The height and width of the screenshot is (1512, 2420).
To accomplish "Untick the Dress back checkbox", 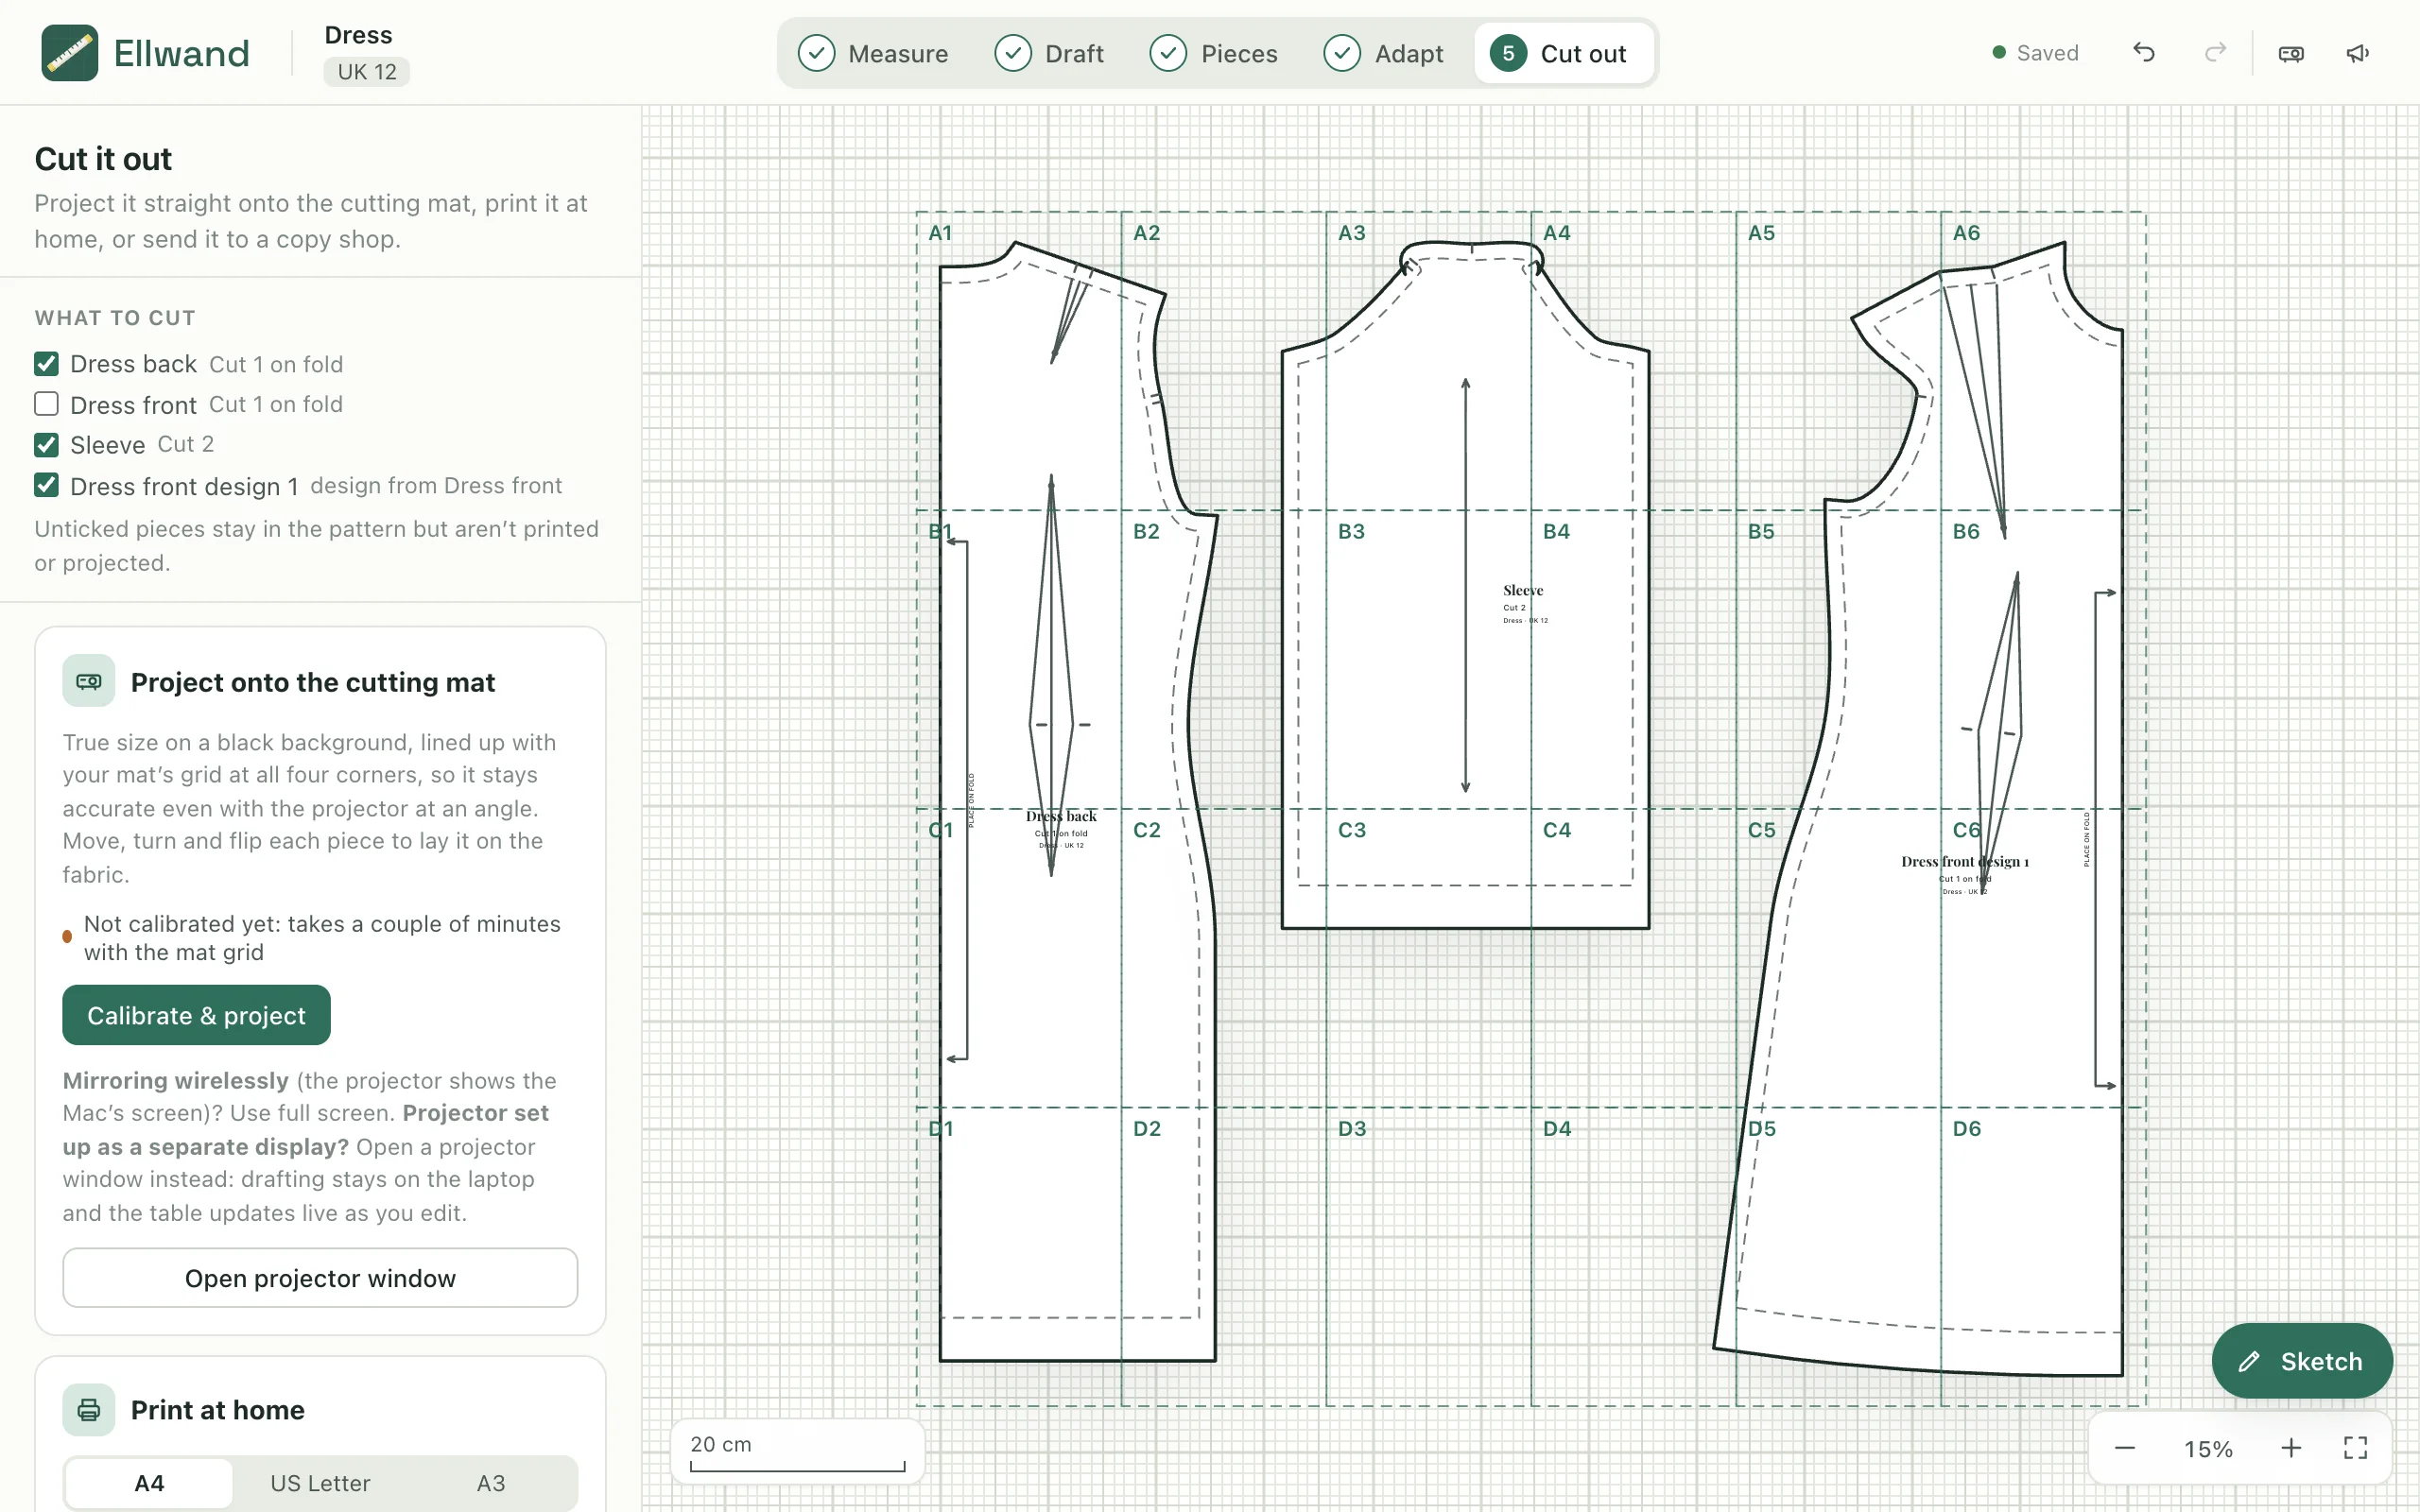I will pyautogui.click(x=46, y=363).
